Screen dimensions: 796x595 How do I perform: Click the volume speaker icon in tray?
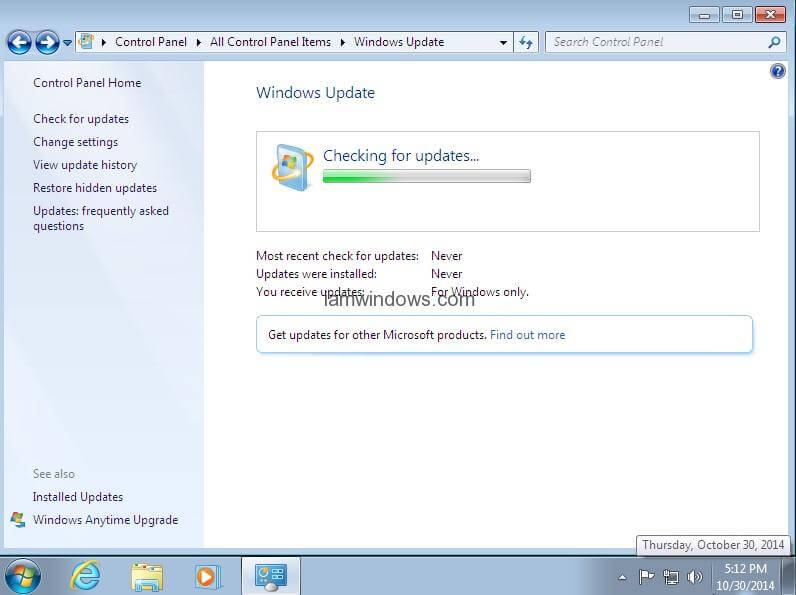click(694, 577)
